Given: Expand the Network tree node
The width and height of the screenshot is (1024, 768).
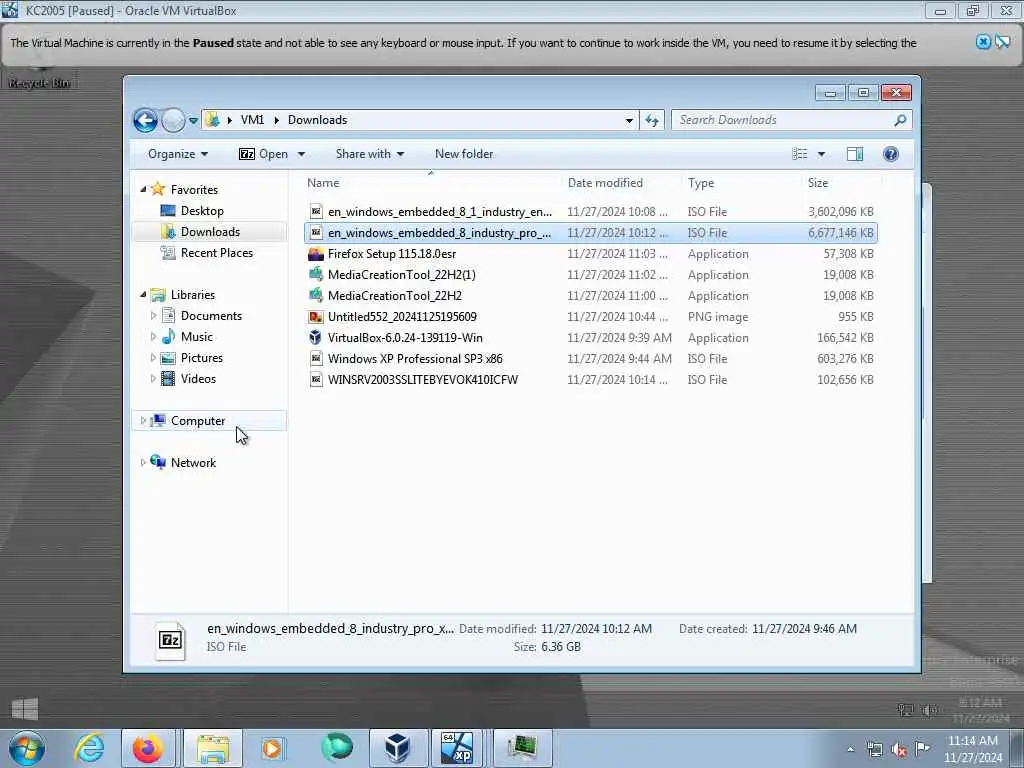Looking at the screenshot, I should tap(143, 462).
